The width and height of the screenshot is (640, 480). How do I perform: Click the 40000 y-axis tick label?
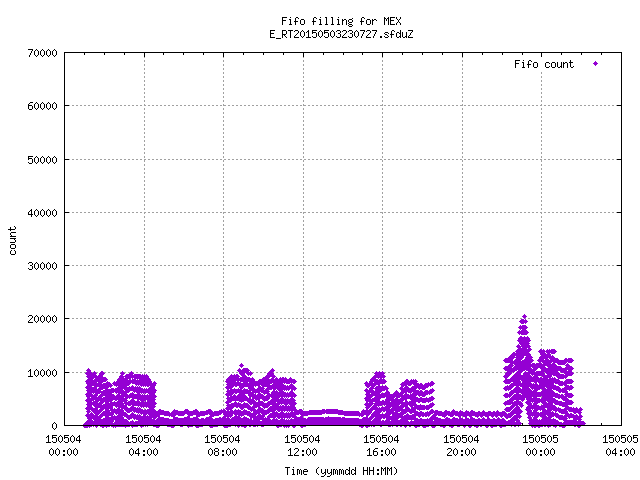point(42,213)
